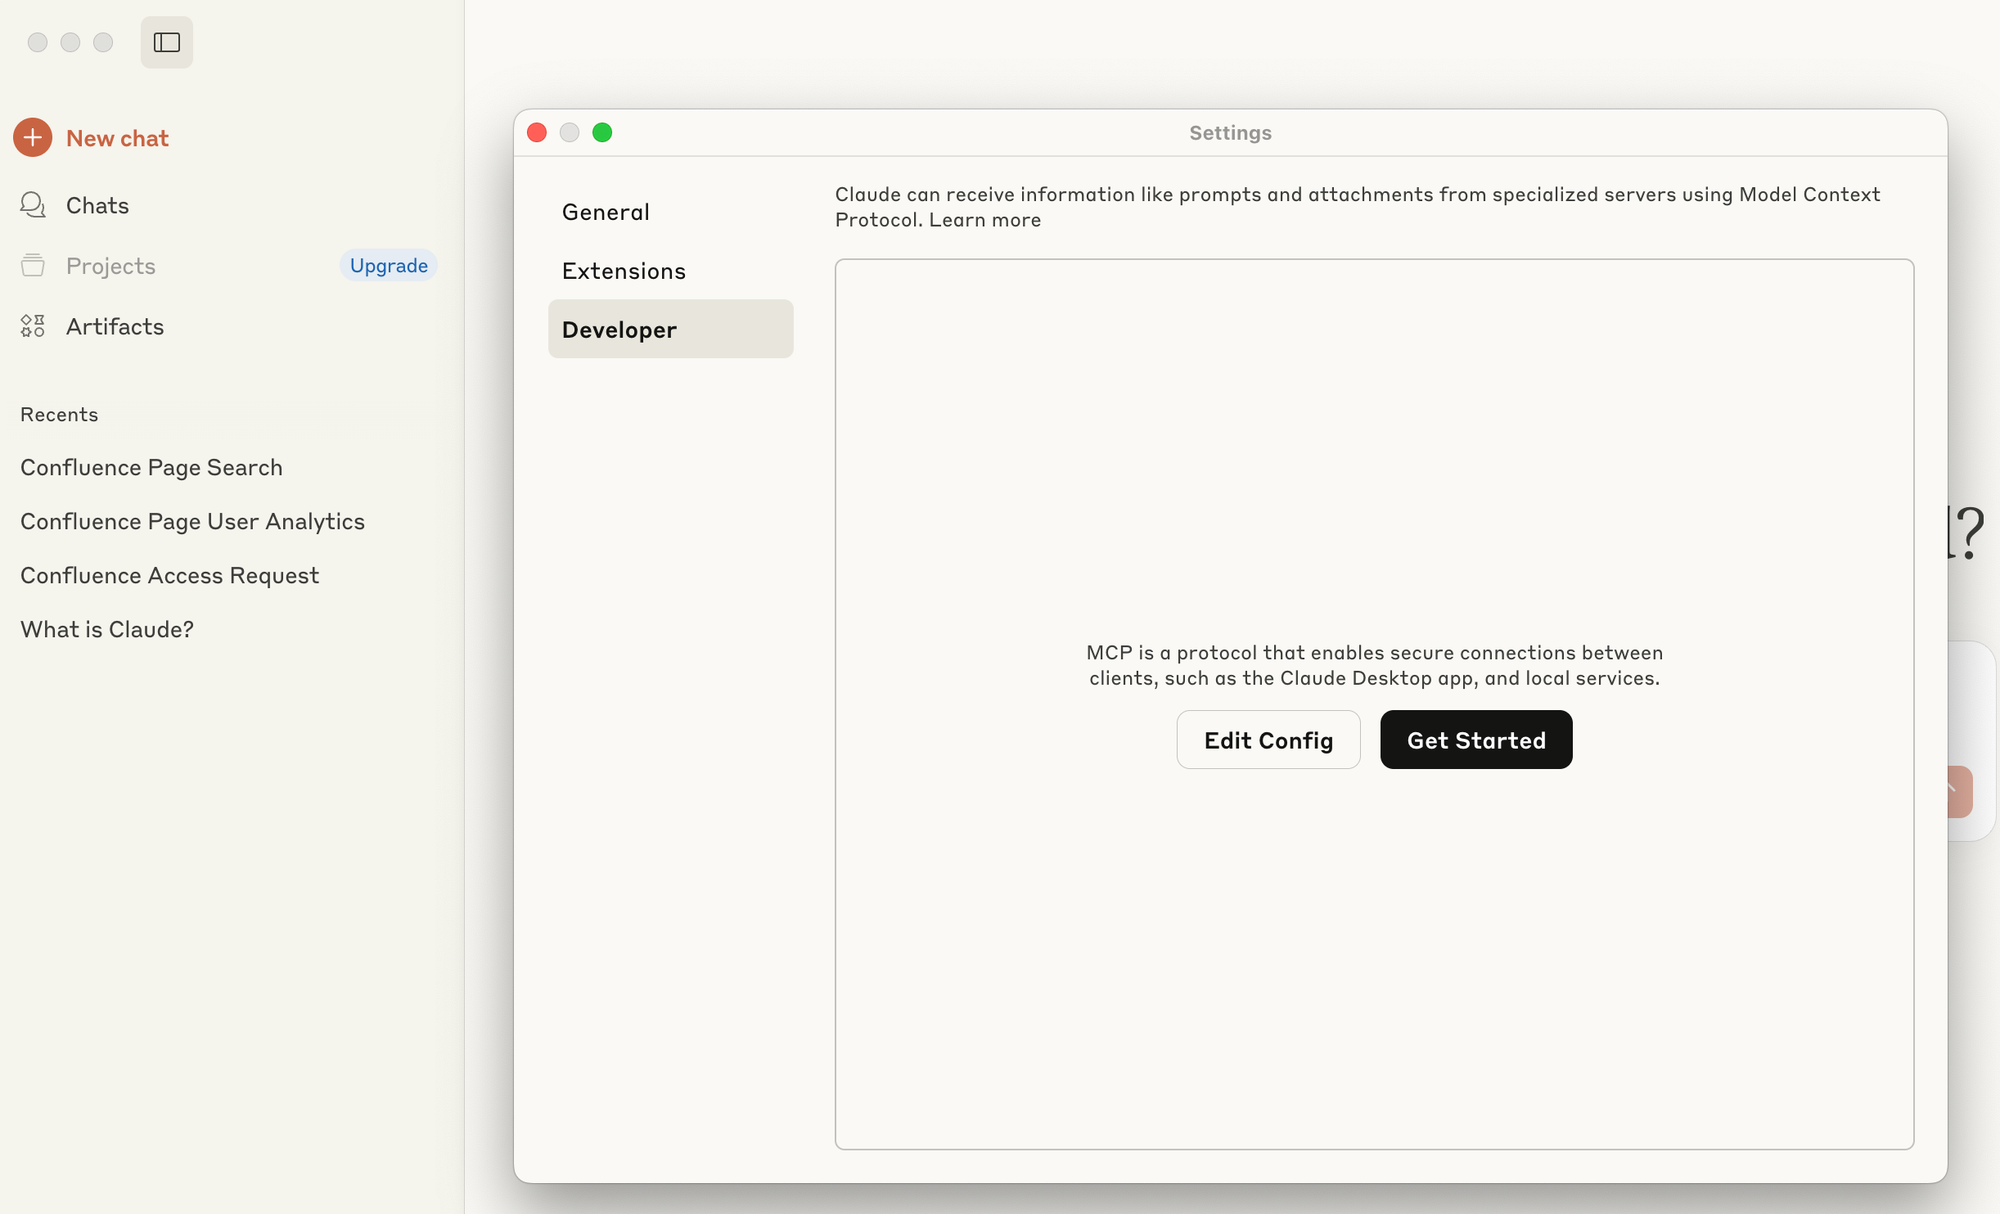
Task: Click the Chats speech bubble icon
Action: point(33,205)
